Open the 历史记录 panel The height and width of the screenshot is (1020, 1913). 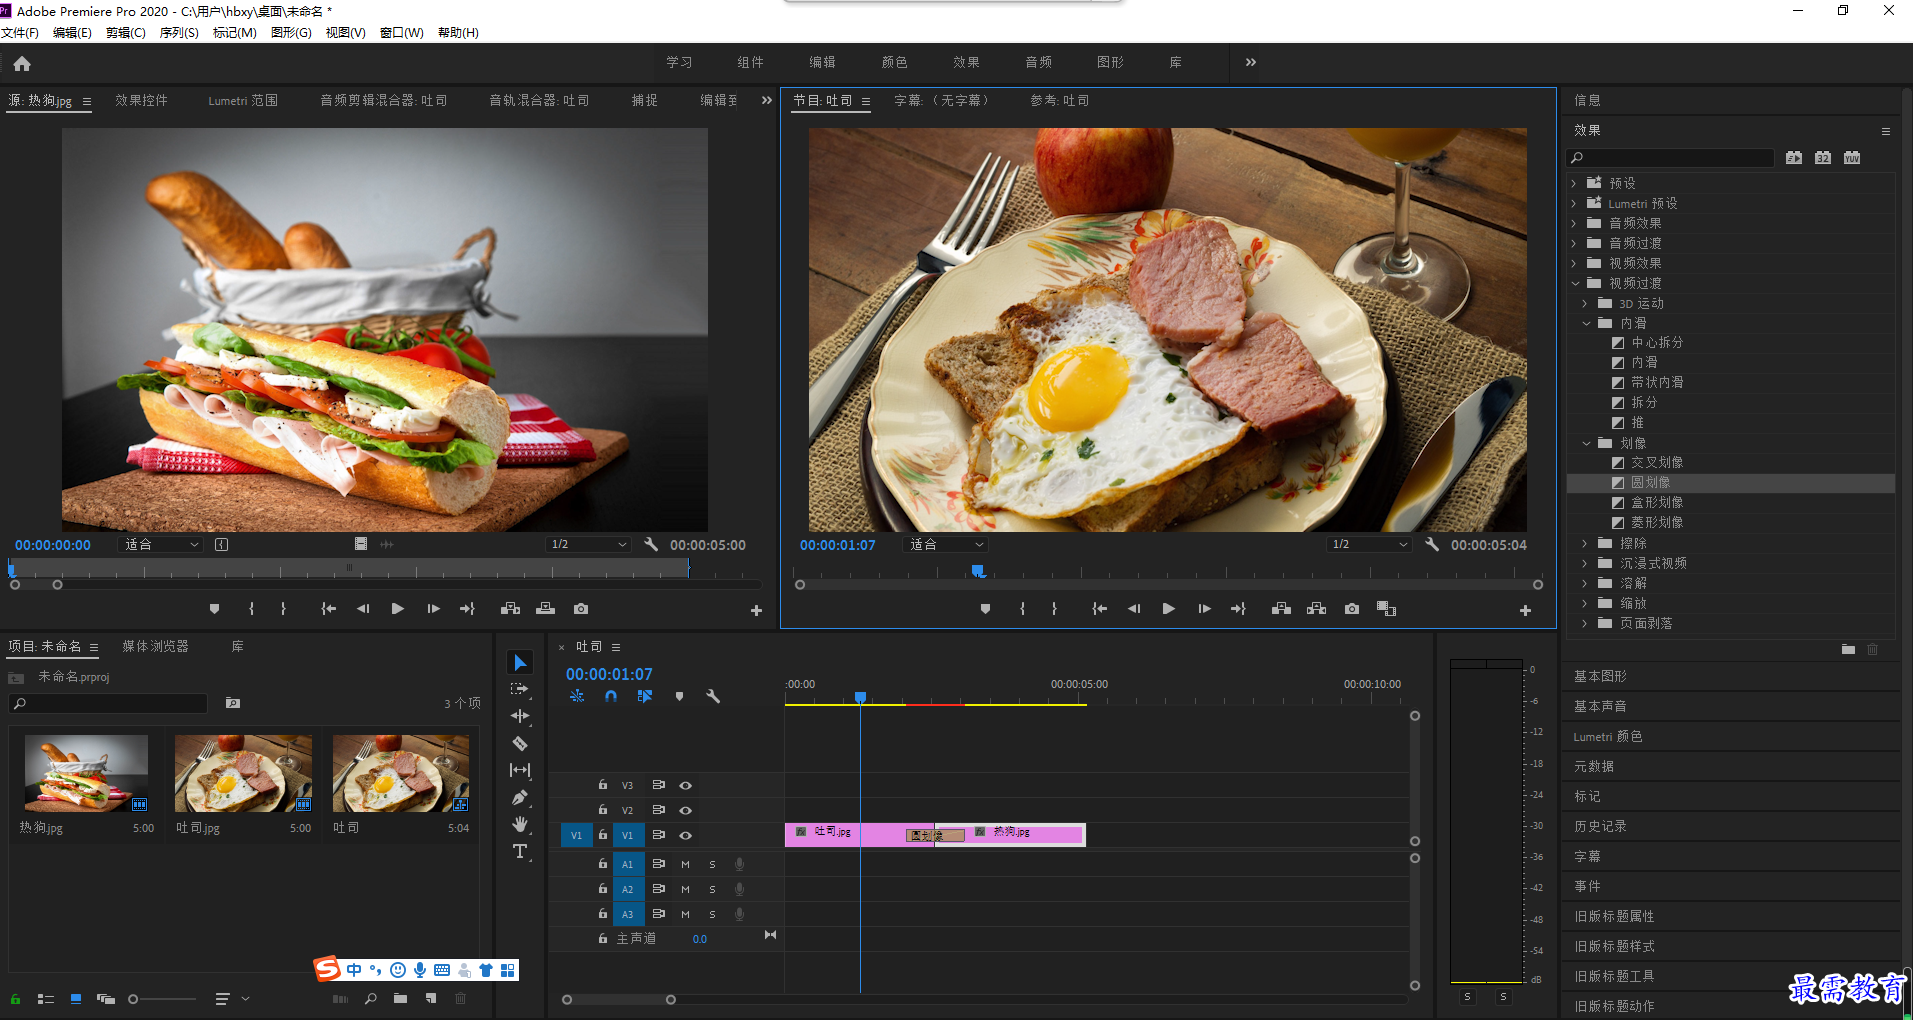[1600, 827]
